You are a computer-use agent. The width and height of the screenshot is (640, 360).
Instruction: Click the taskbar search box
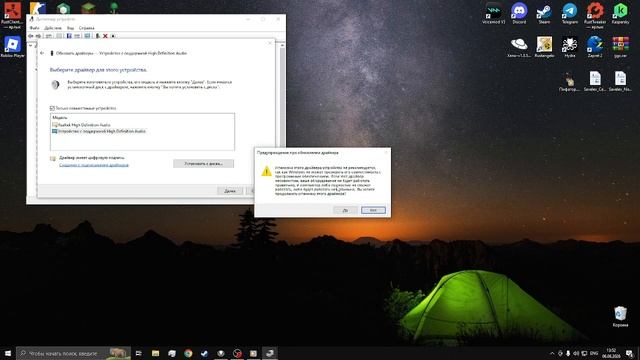73,353
